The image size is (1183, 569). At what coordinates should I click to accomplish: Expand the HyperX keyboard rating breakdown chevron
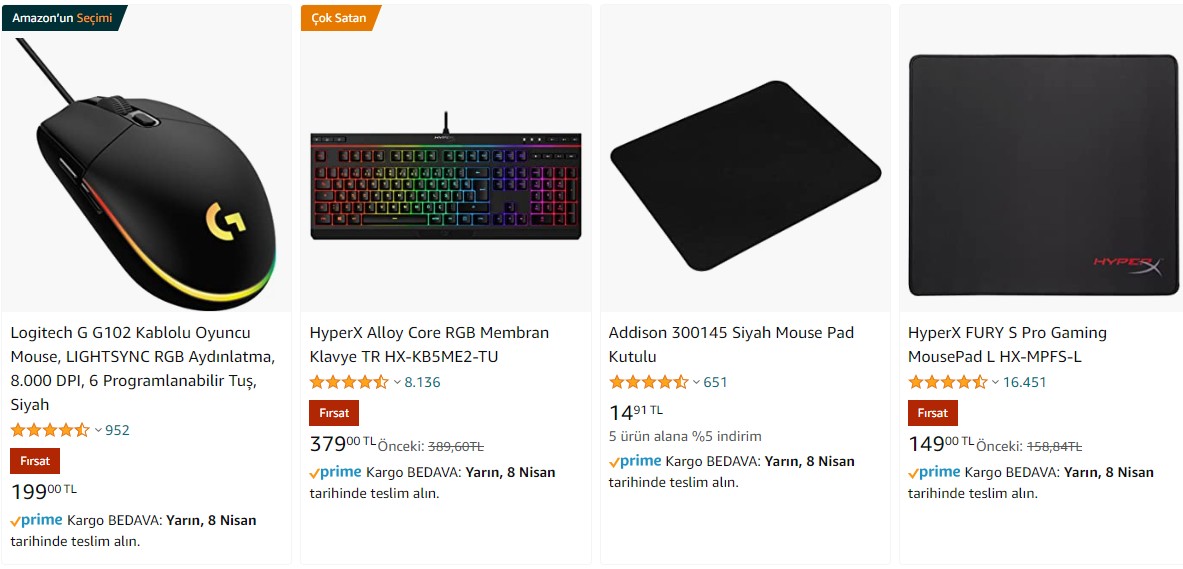click(397, 382)
